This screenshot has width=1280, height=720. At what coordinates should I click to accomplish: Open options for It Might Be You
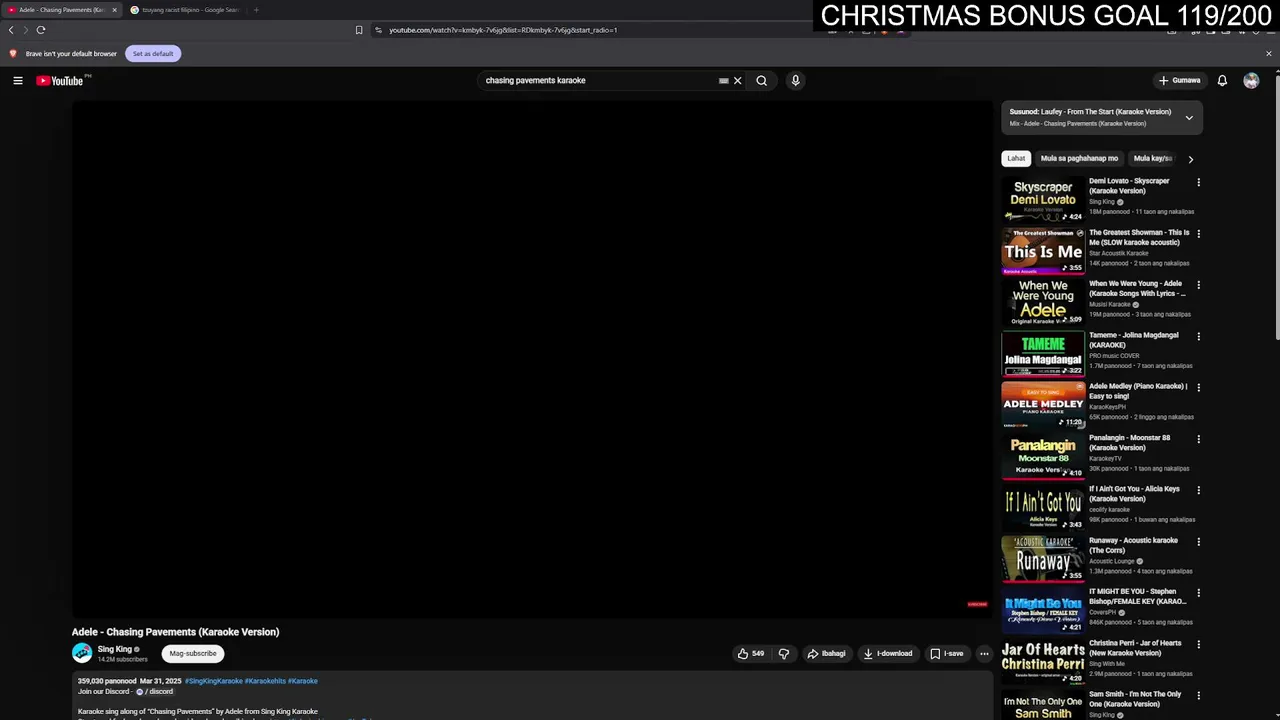click(1198, 593)
